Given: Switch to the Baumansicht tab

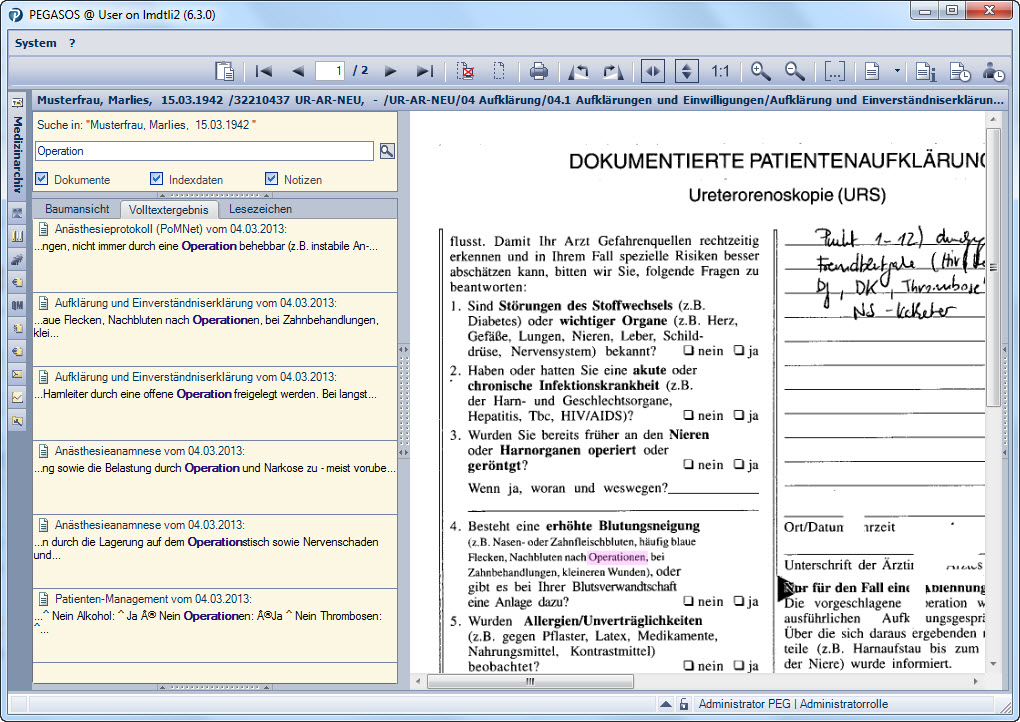Looking at the screenshot, I should (77, 209).
